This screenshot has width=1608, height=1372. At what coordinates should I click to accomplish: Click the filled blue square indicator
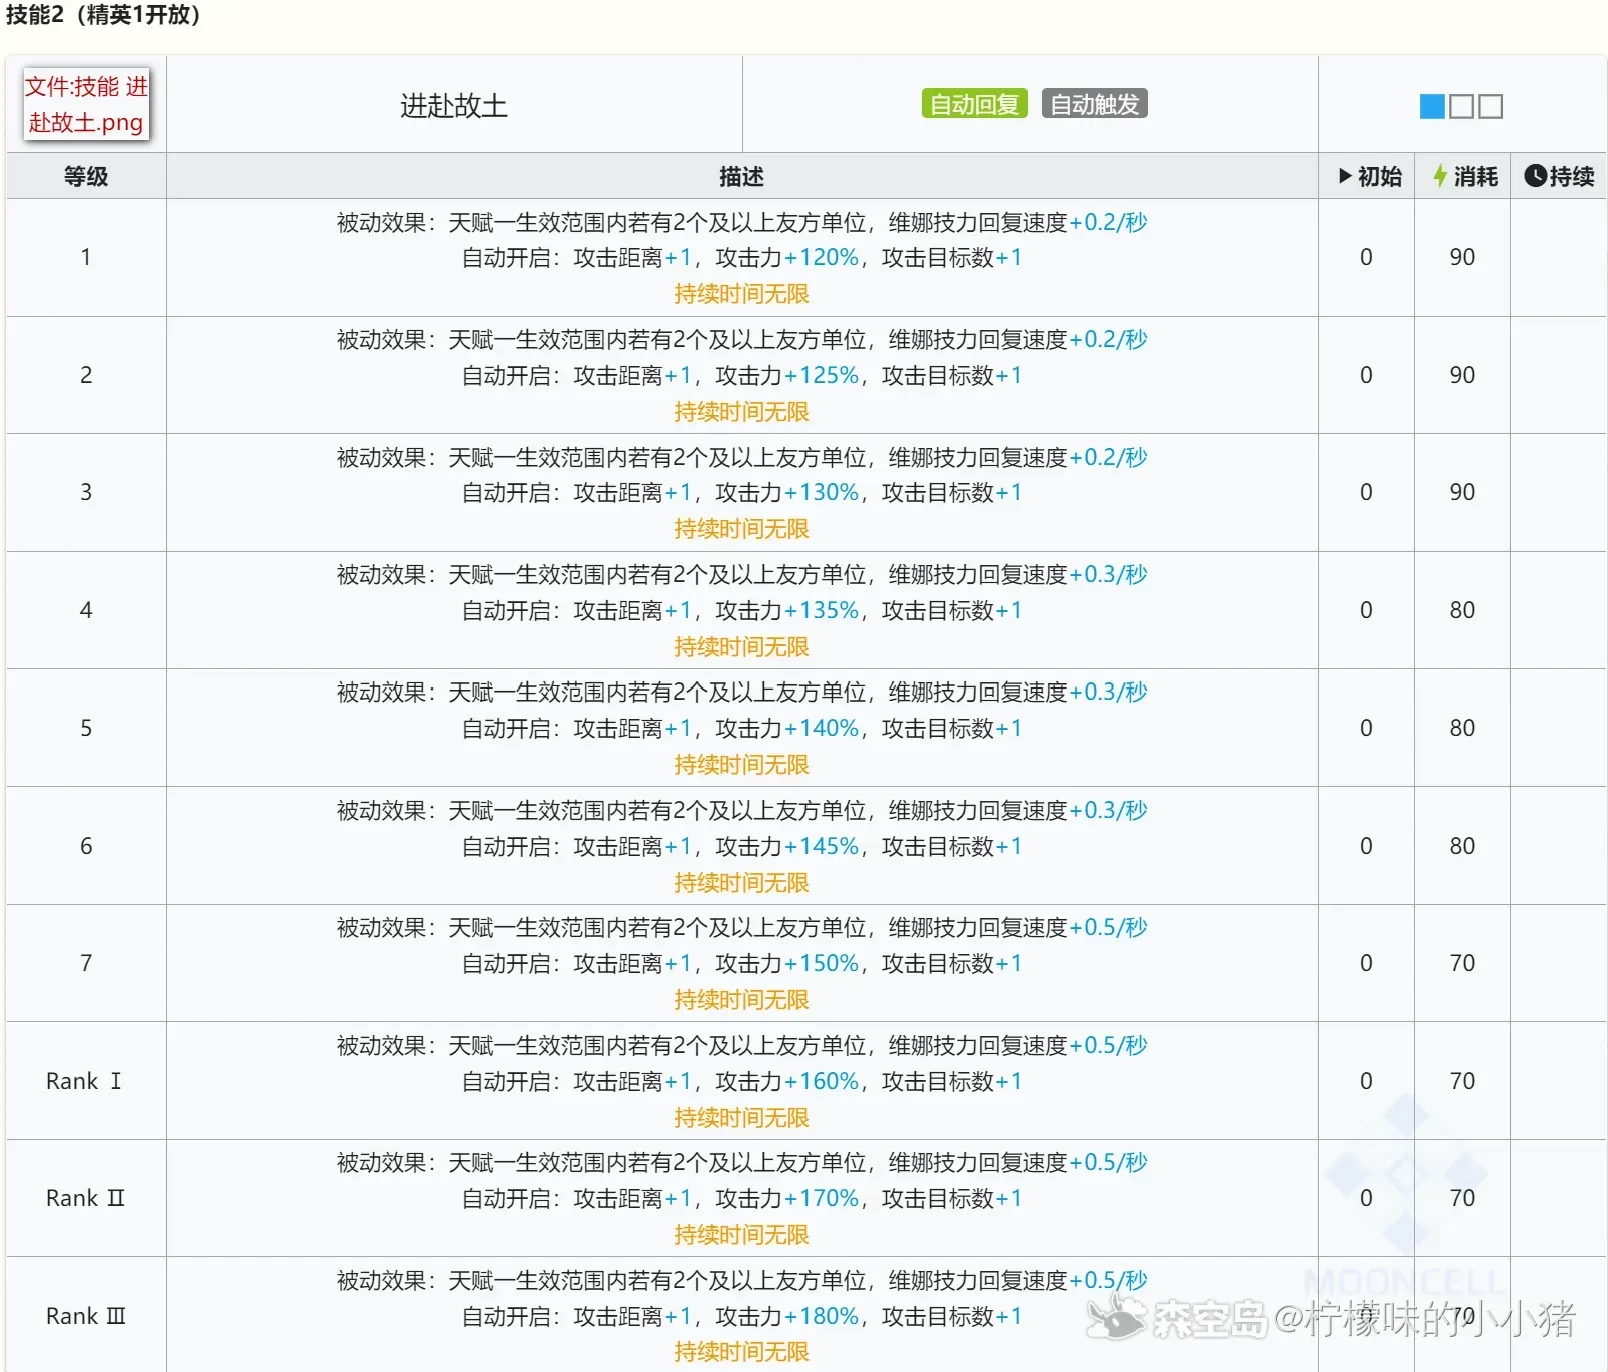click(x=1432, y=106)
